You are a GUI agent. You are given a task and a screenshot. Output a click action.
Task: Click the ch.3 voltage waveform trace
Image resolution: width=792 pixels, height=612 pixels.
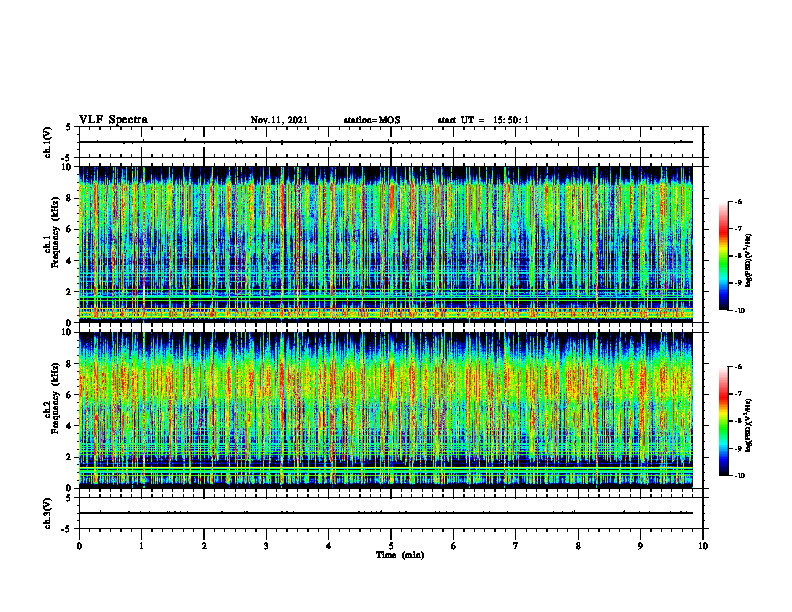[x=386, y=513]
